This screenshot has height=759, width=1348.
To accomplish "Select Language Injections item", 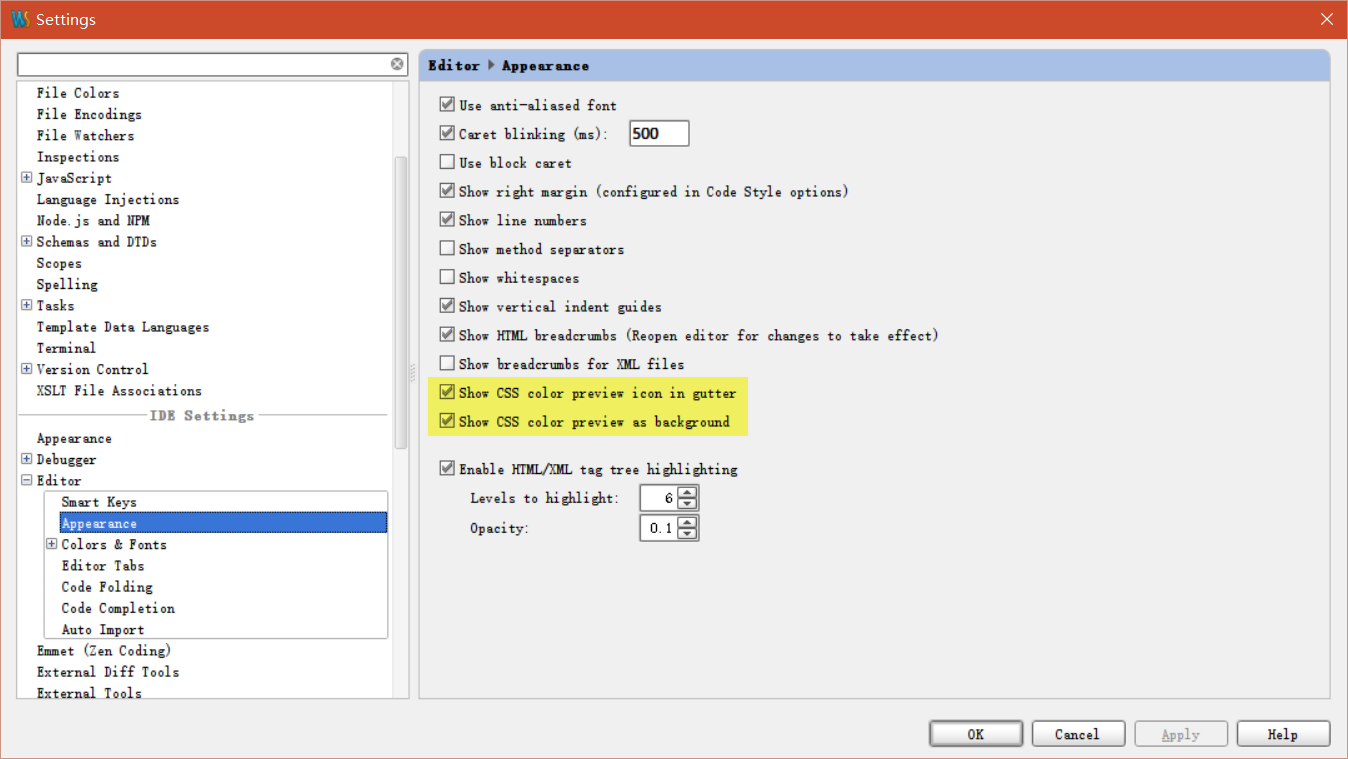I will coord(108,199).
